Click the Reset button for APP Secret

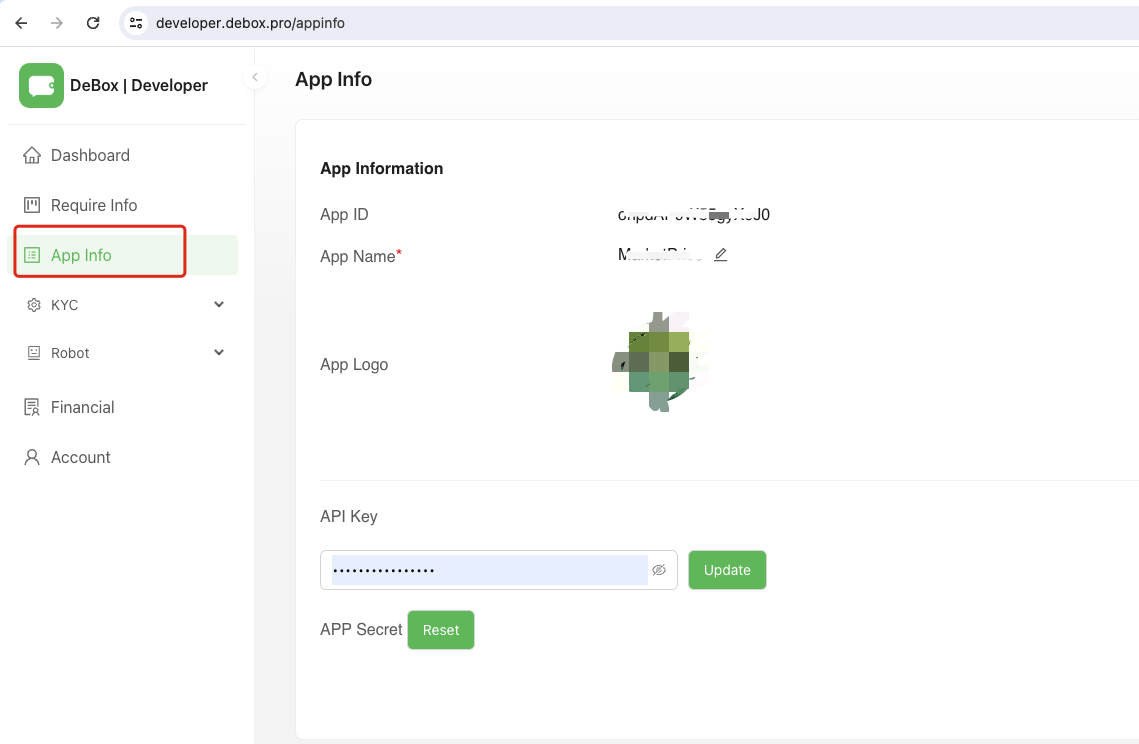pyautogui.click(x=441, y=630)
